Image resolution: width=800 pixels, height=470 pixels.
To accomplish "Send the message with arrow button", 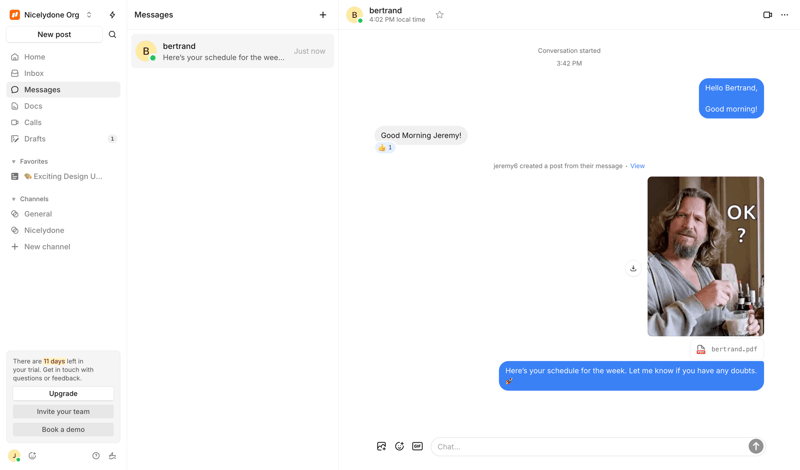I will (756, 447).
